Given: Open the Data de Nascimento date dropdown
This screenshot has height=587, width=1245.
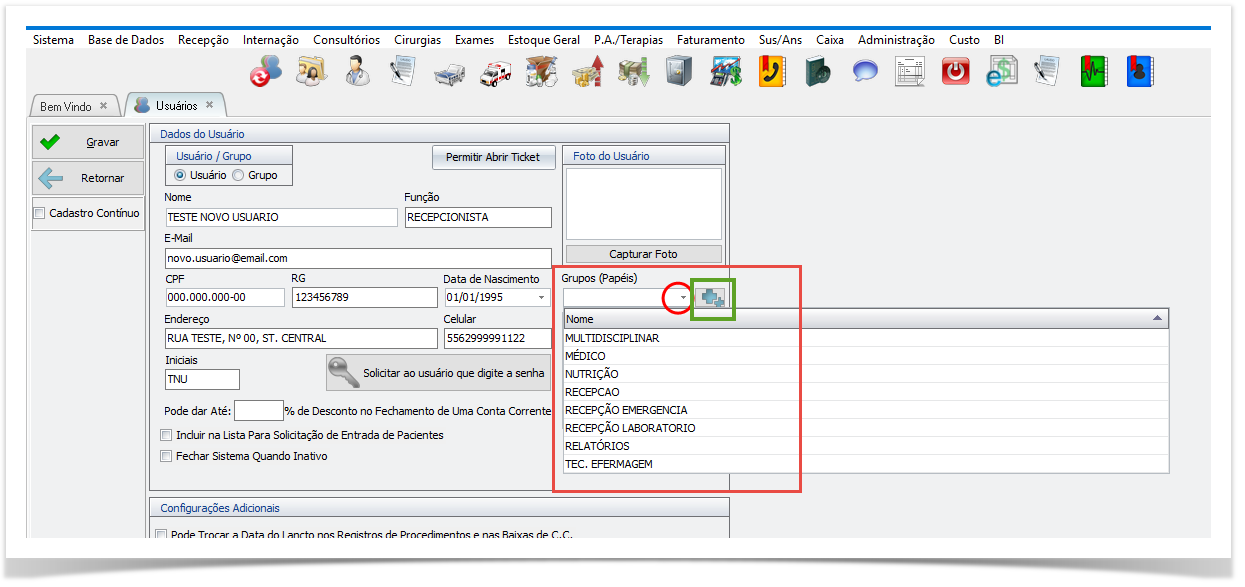Looking at the screenshot, I should point(542,298).
